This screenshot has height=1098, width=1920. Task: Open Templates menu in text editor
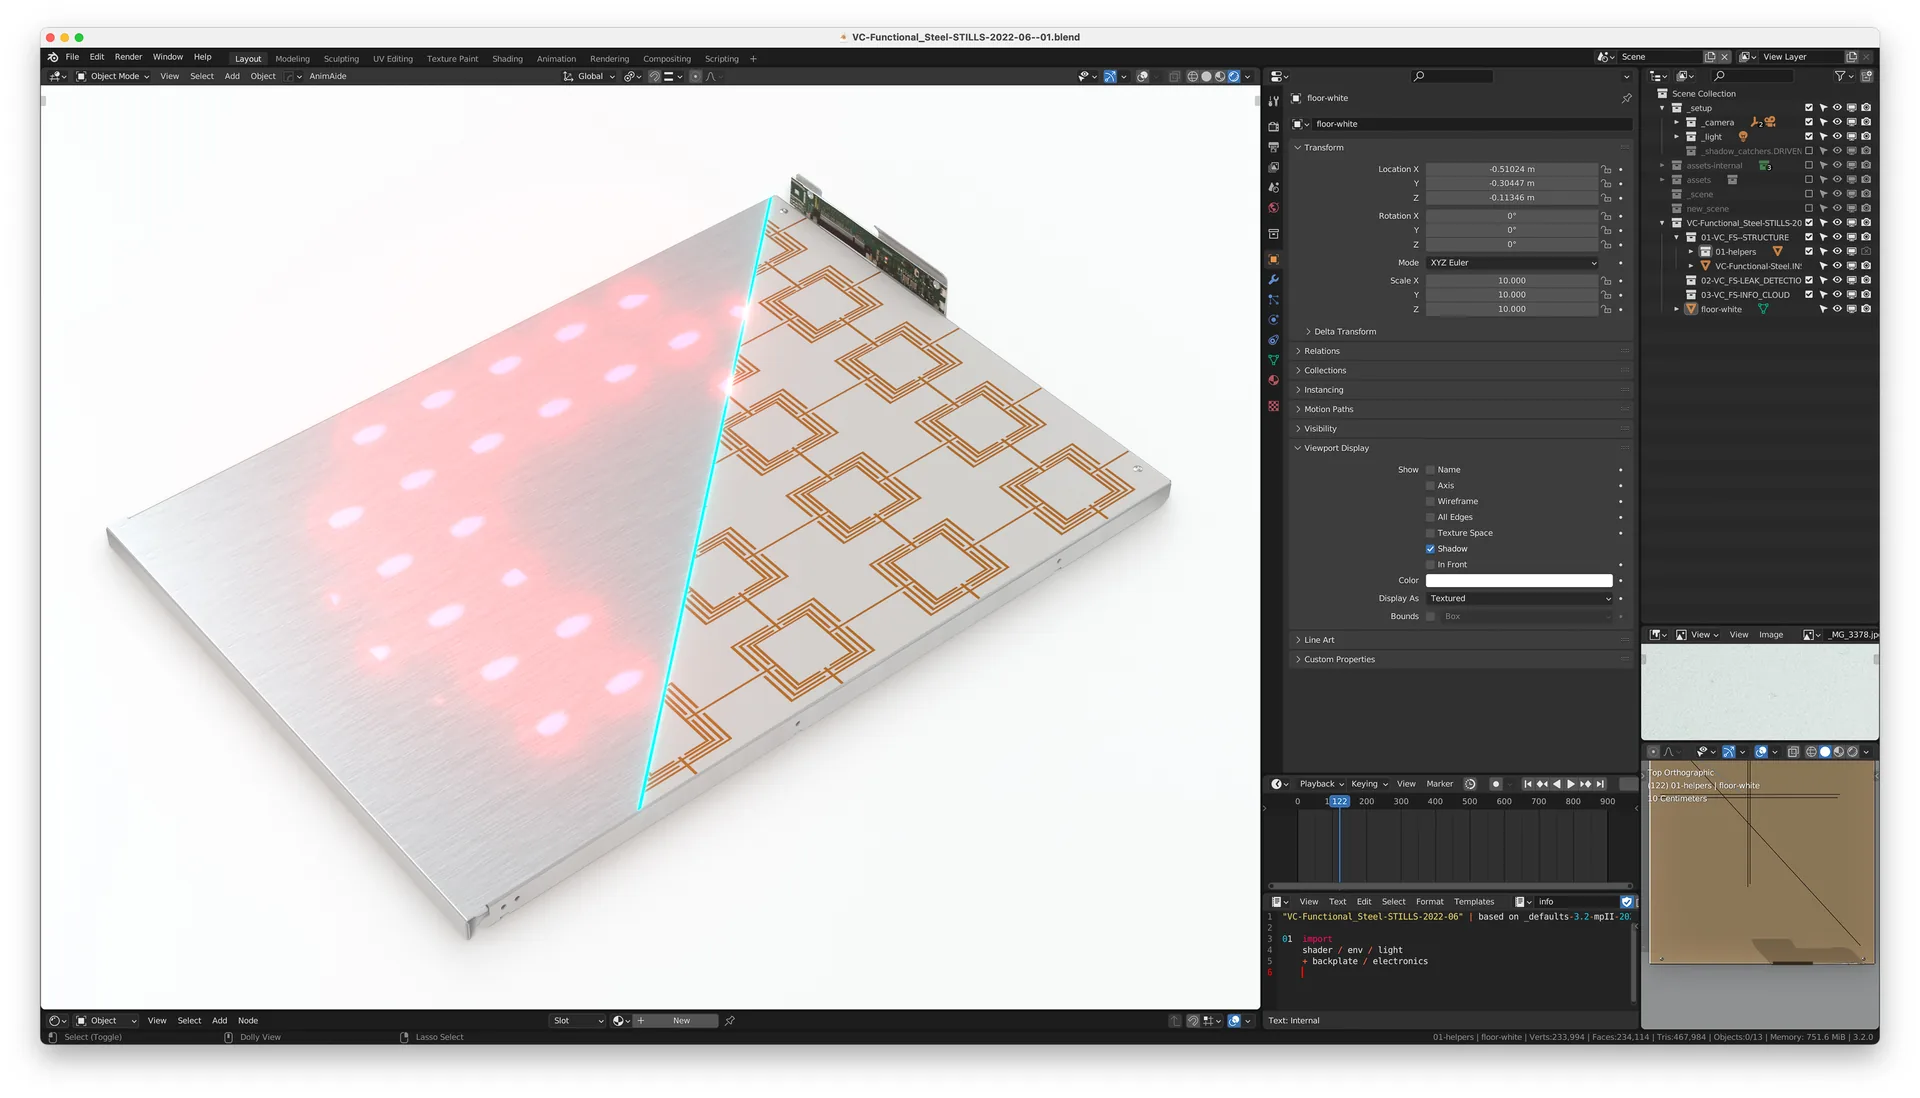pos(1473,902)
